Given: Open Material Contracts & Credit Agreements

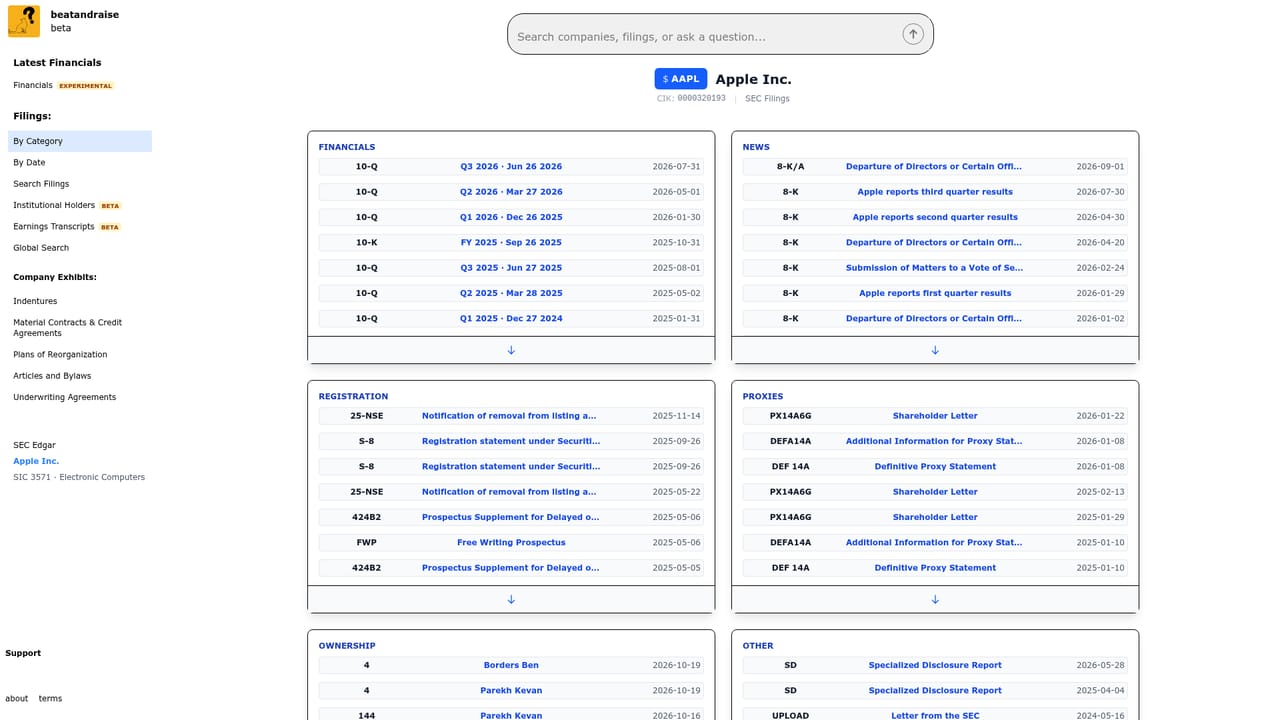Looking at the screenshot, I should coord(67,328).
